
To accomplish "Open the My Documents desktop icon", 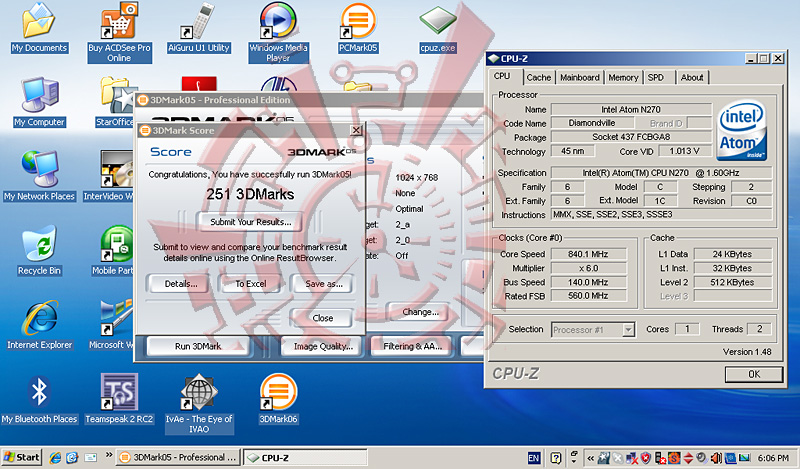I will (39, 28).
